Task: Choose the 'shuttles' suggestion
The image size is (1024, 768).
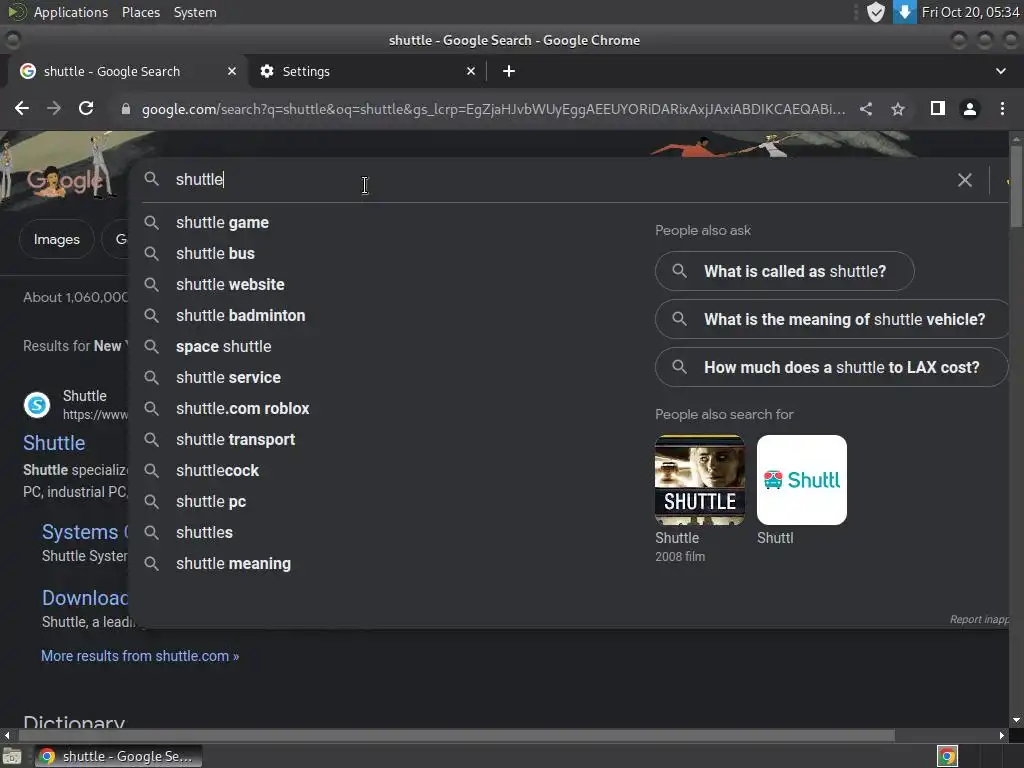Action: (204, 533)
